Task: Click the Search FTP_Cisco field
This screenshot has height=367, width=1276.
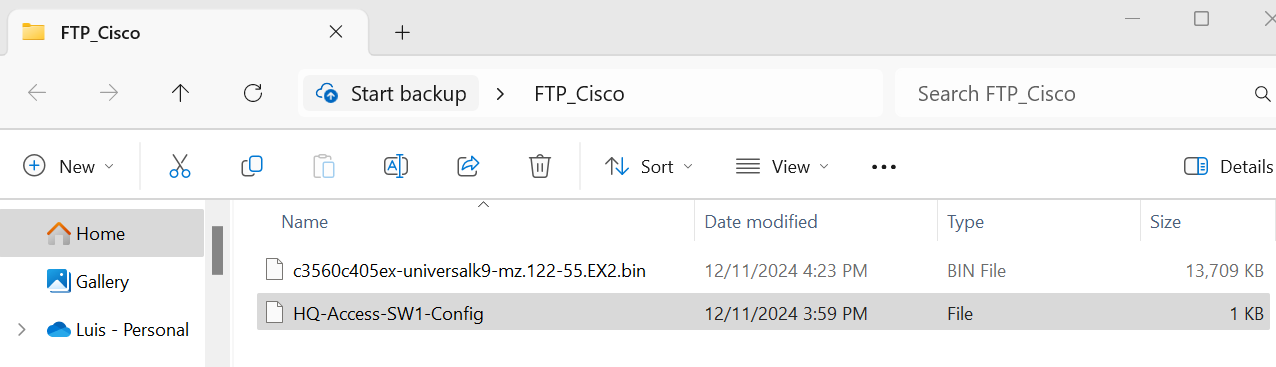Action: [1084, 94]
